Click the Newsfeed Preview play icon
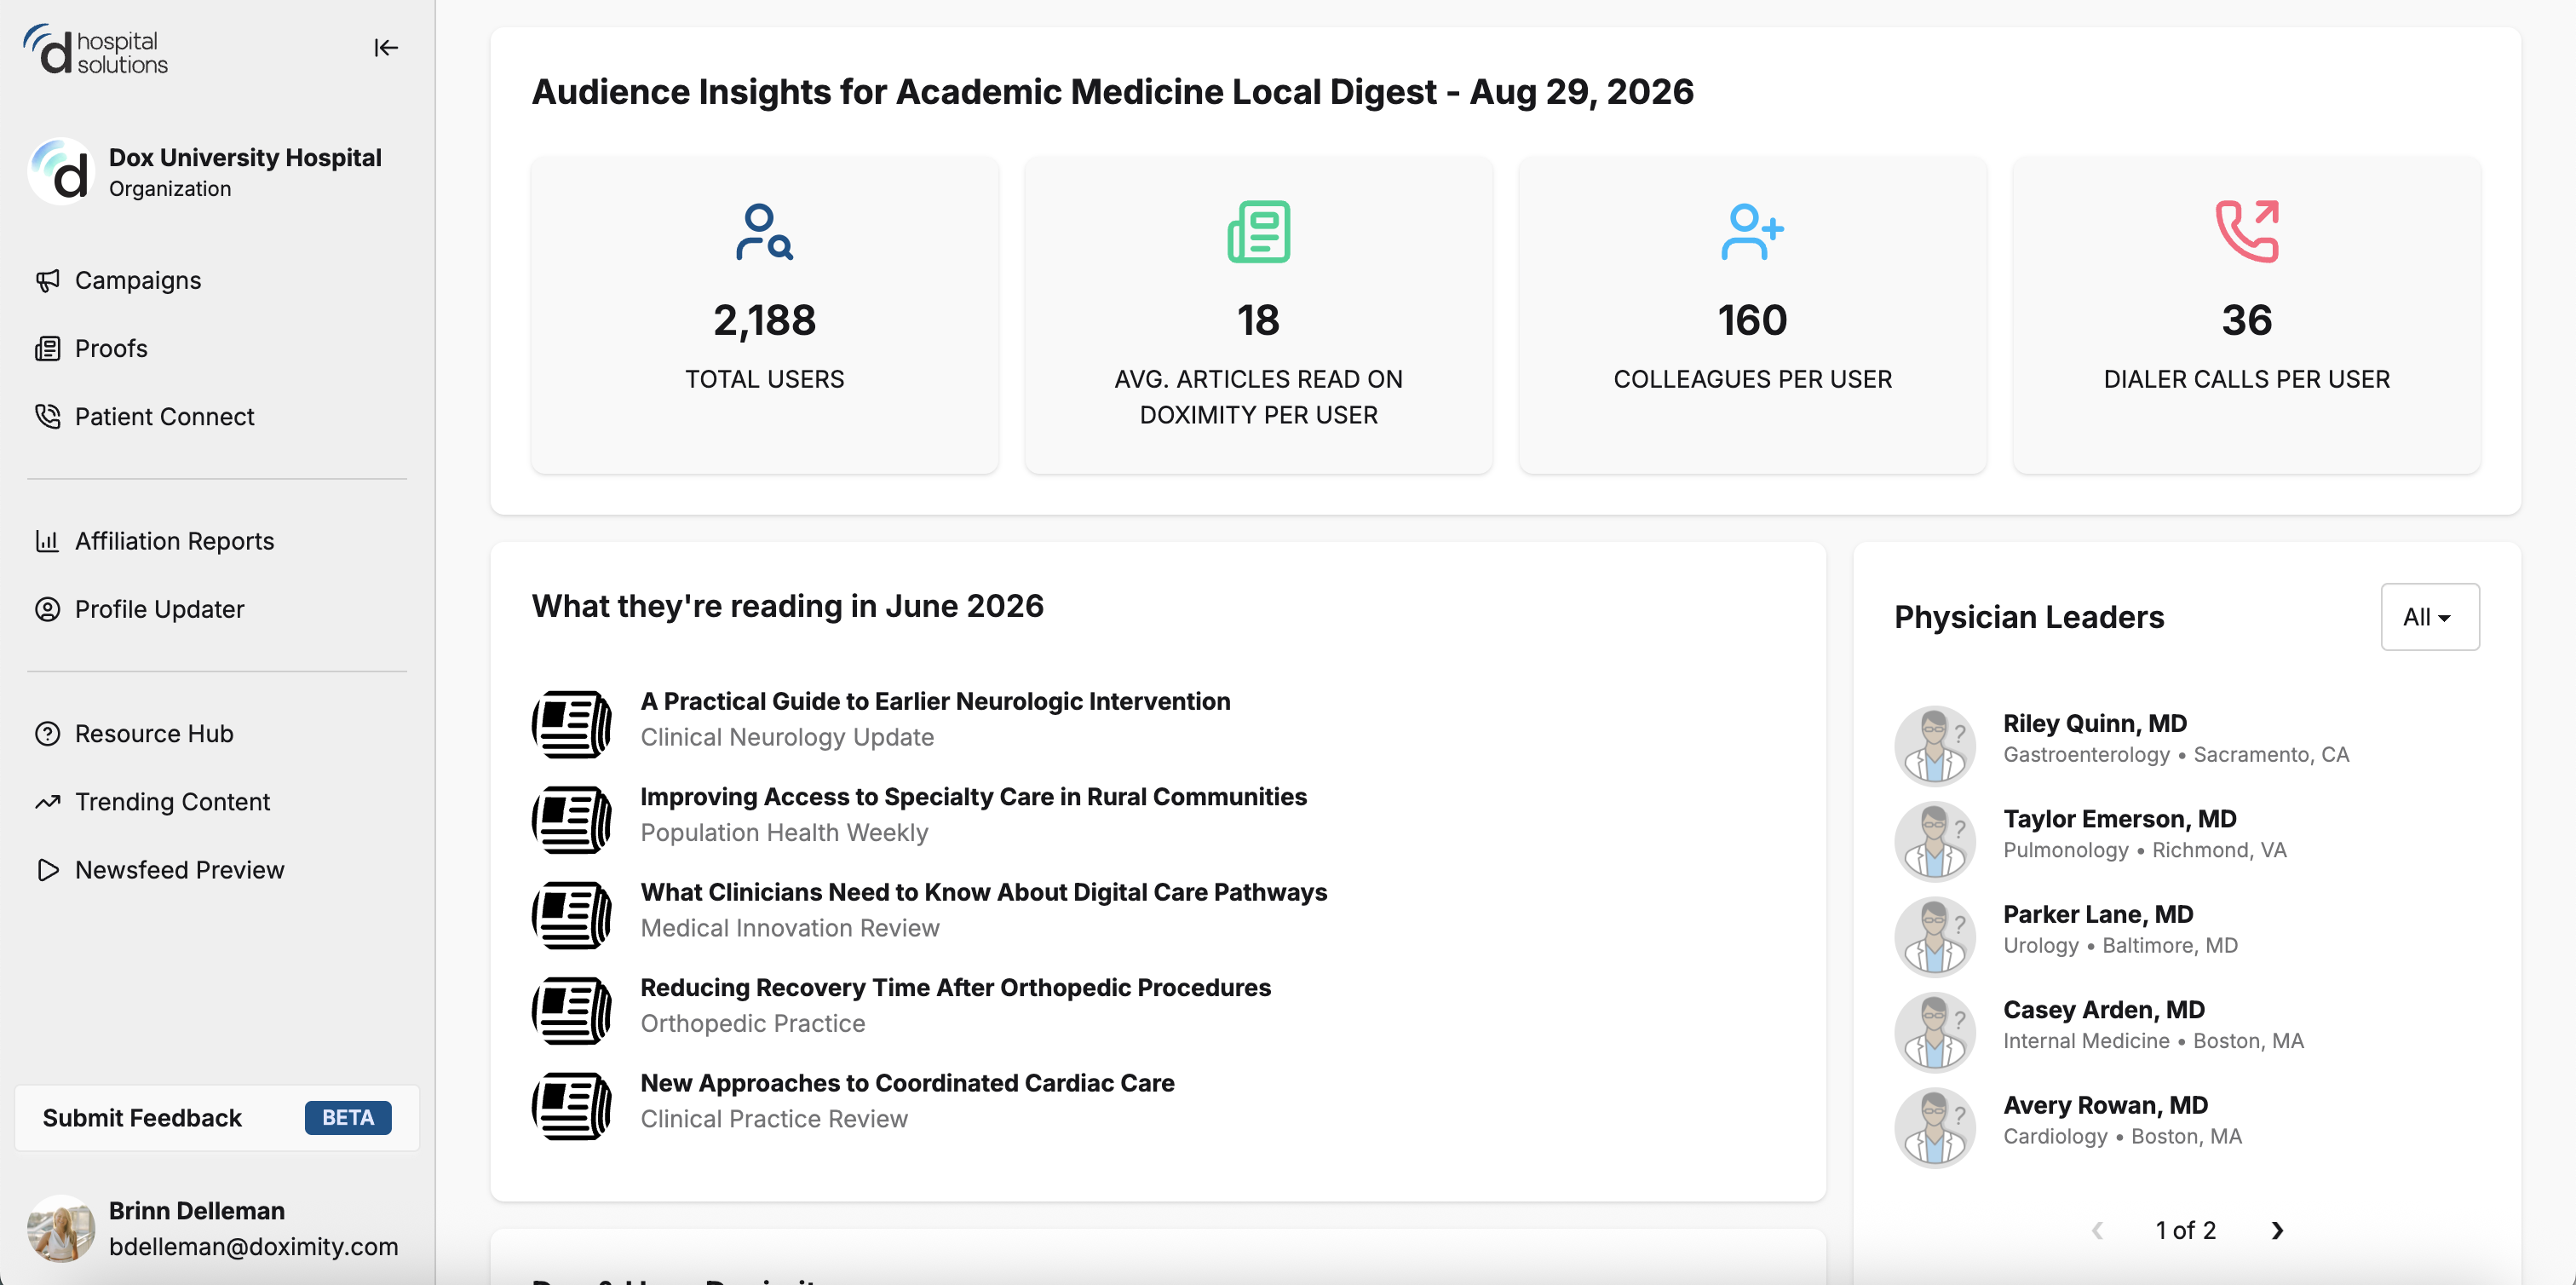 coord(47,870)
